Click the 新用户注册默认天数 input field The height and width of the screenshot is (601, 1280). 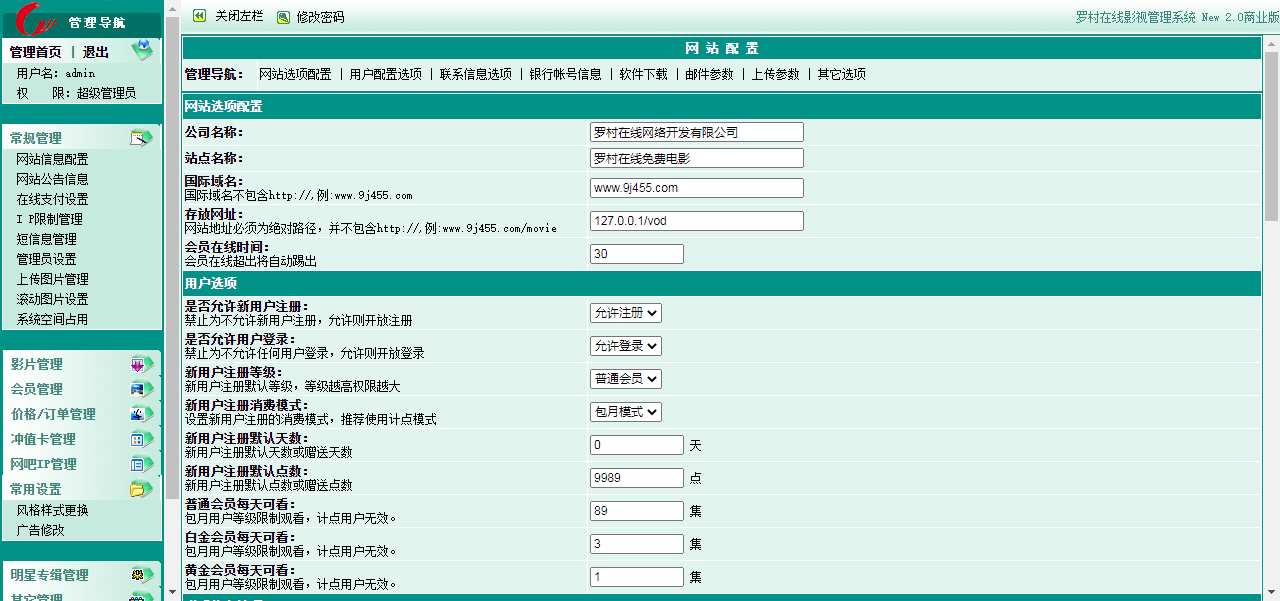pos(637,445)
